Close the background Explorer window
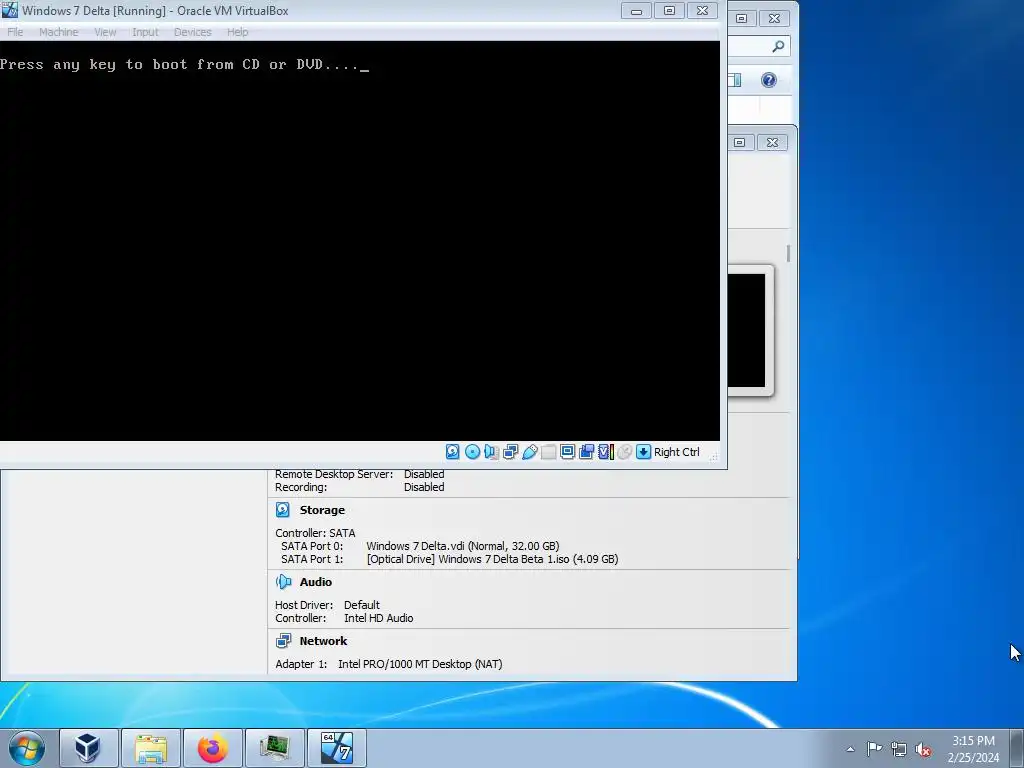This screenshot has width=1024, height=768. (775, 18)
